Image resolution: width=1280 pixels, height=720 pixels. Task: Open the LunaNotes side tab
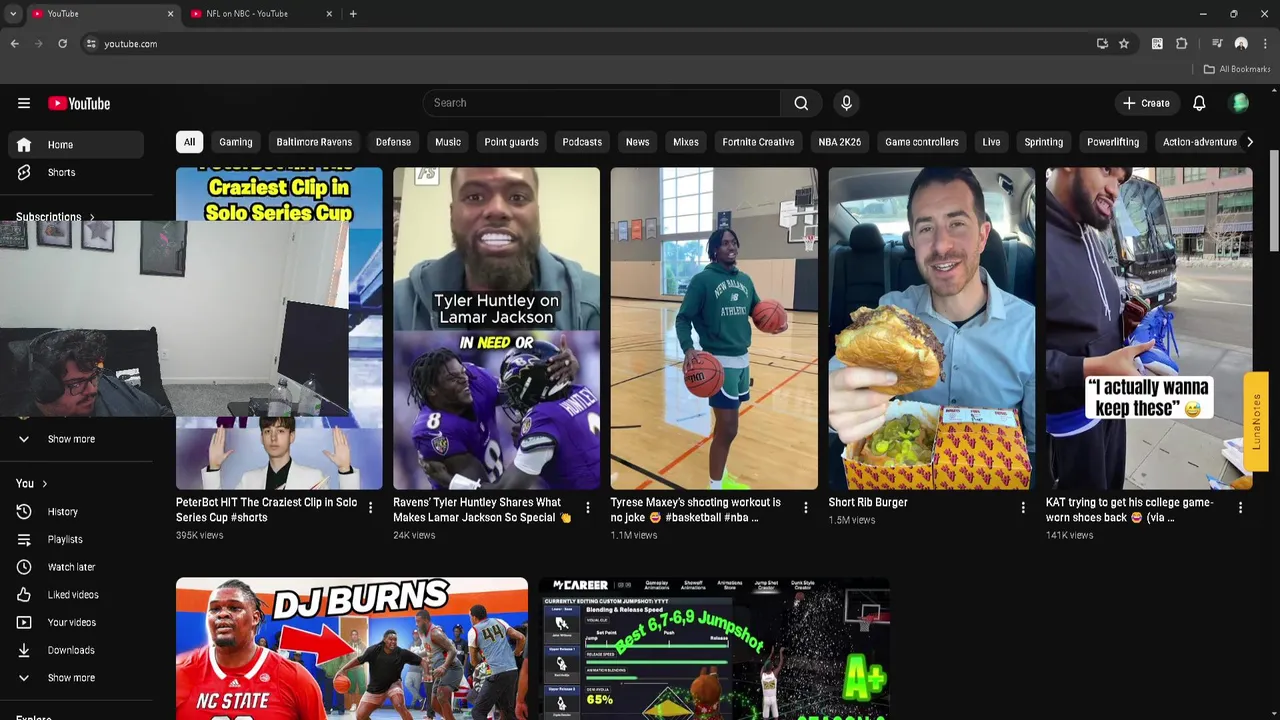pos(1256,422)
